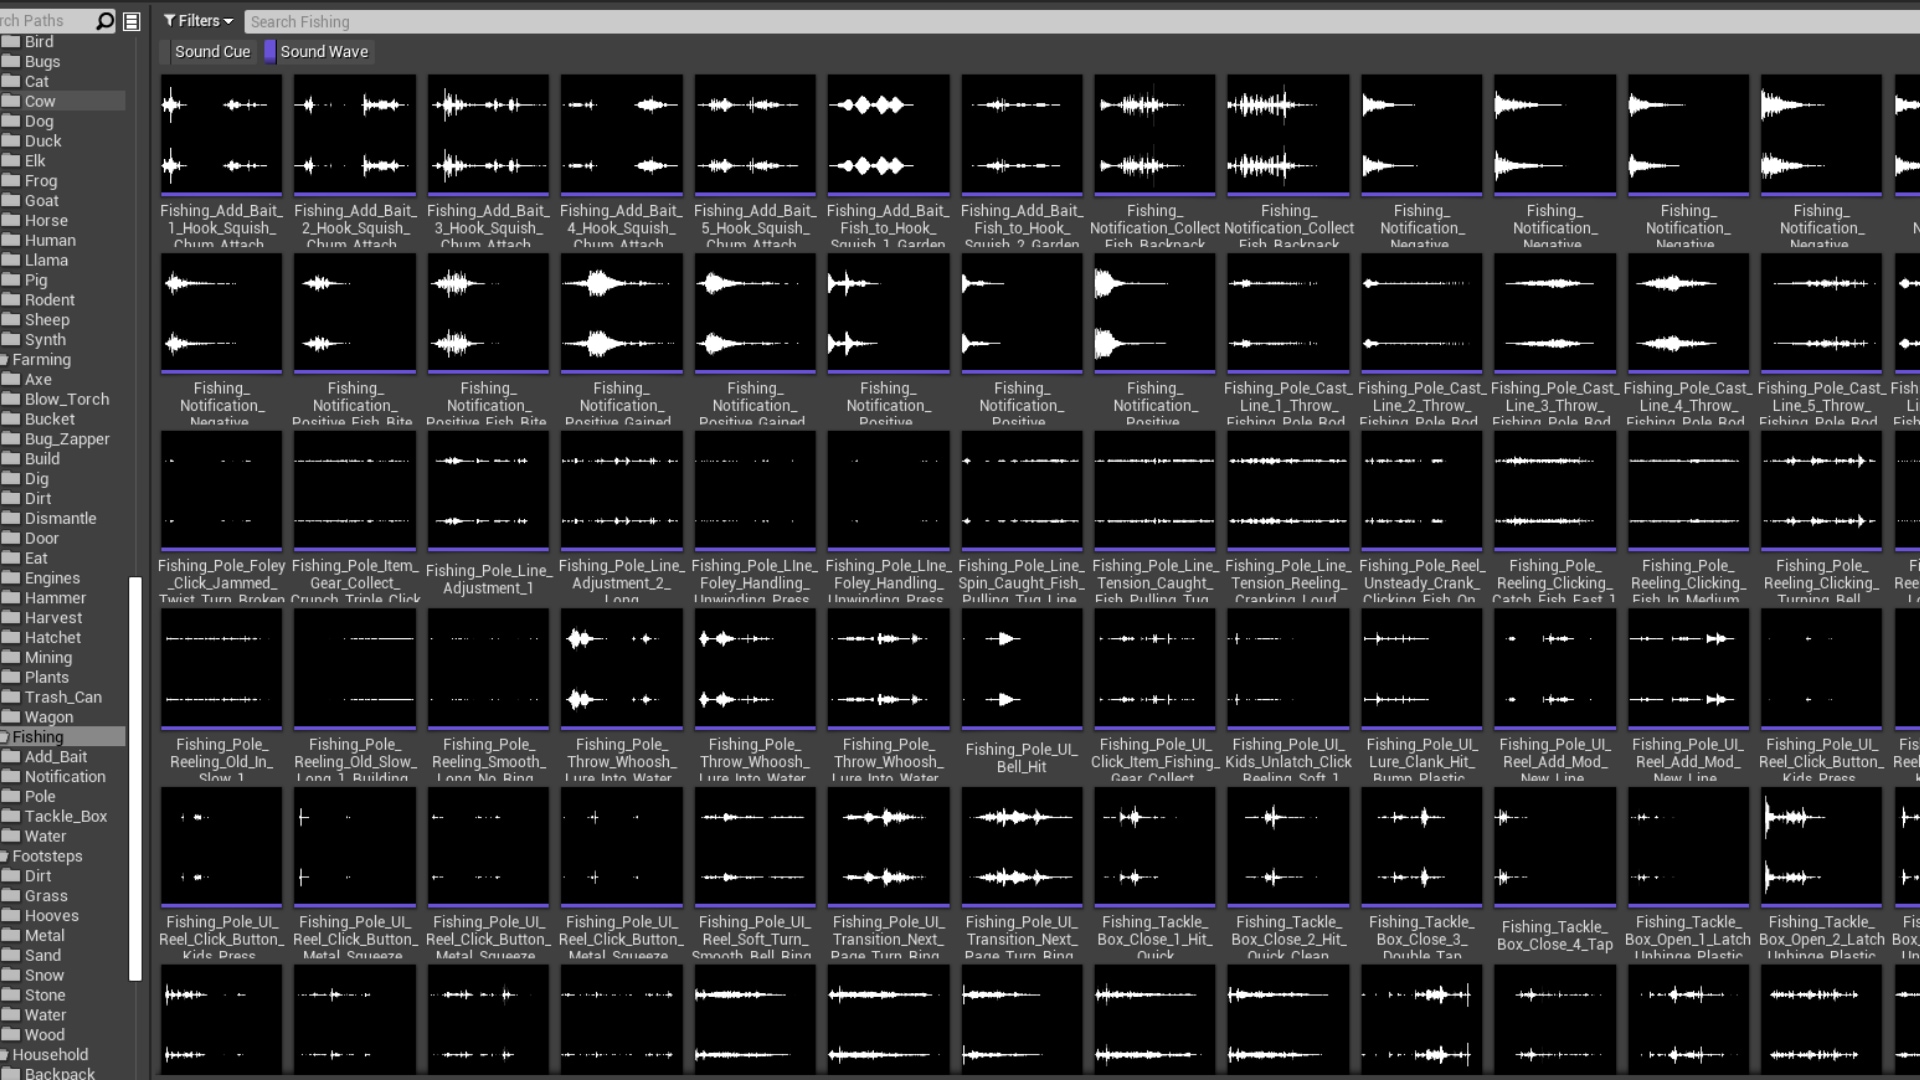Toggle the Sound Cue filter

click(212, 52)
